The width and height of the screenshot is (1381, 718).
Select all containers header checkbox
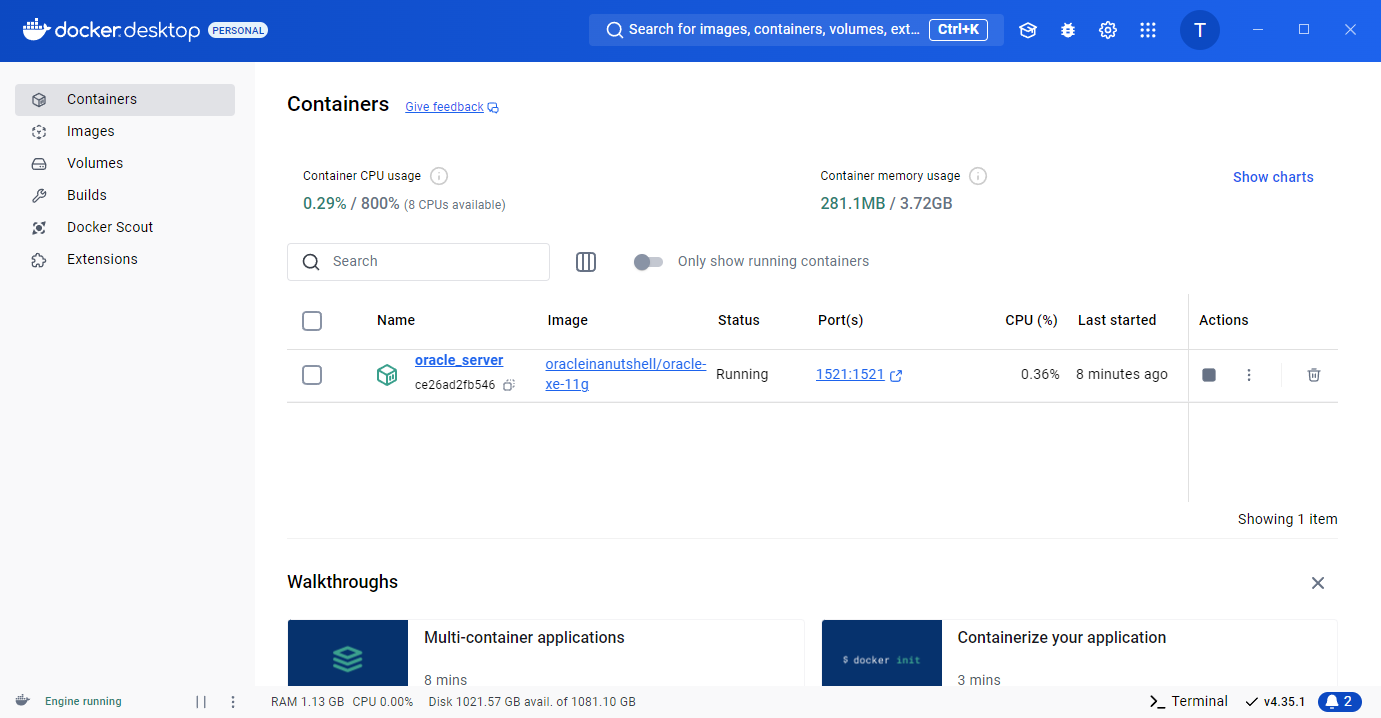click(x=312, y=321)
